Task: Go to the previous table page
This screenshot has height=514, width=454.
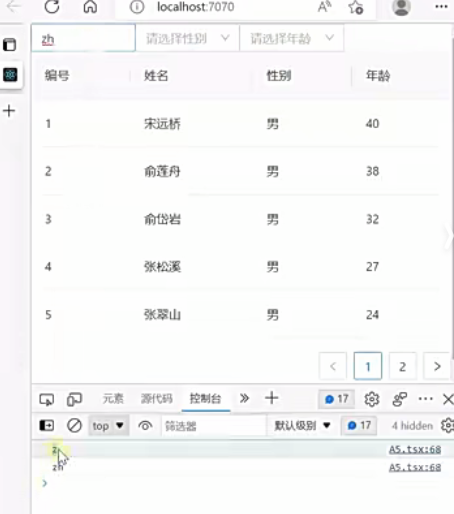Action: [x=333, y=366]
